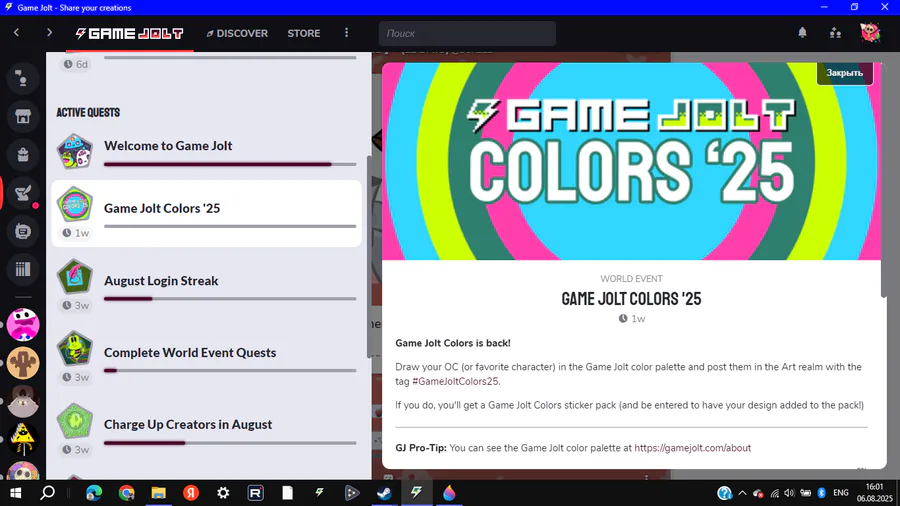The width and height of the screenshot is (900, 506).
Task: Click the GAME JOLT COLORS '25 title
Action: (x=631, y=299)
